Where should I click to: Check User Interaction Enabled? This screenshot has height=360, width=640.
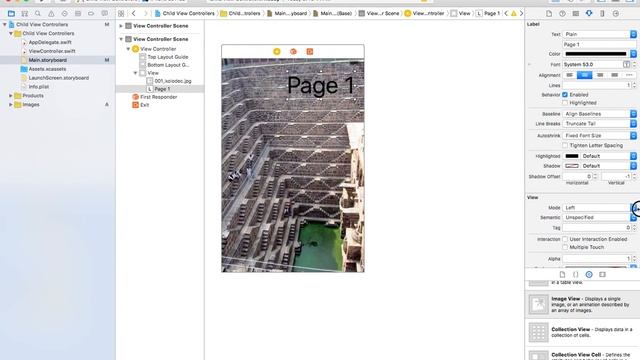click(565, 239)
